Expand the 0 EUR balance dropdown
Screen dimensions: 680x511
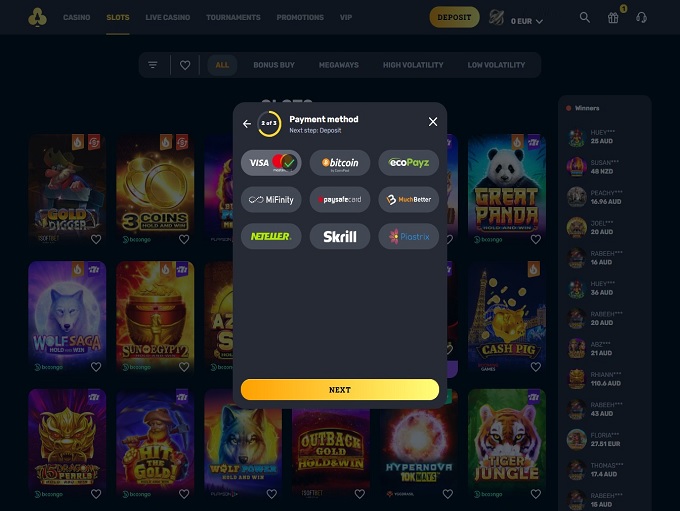(526, 21)
